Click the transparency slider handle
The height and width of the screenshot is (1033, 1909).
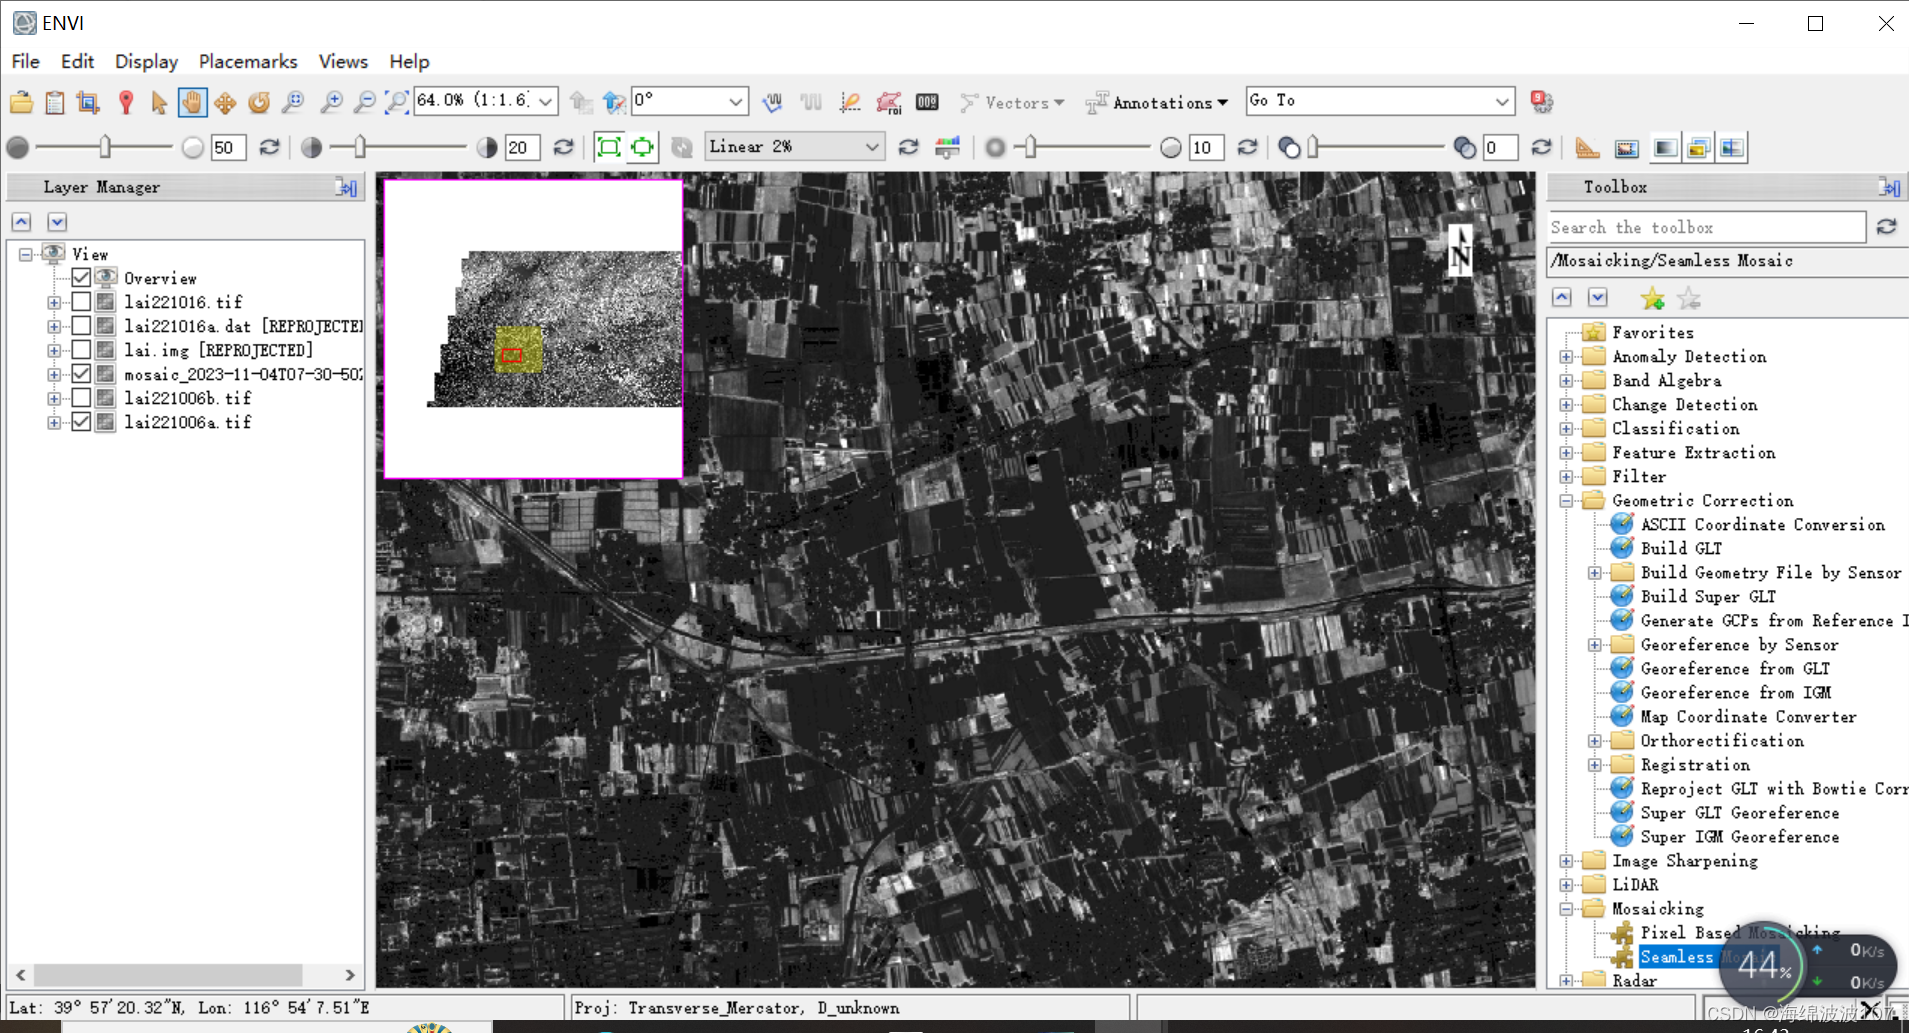point(1313,147)
